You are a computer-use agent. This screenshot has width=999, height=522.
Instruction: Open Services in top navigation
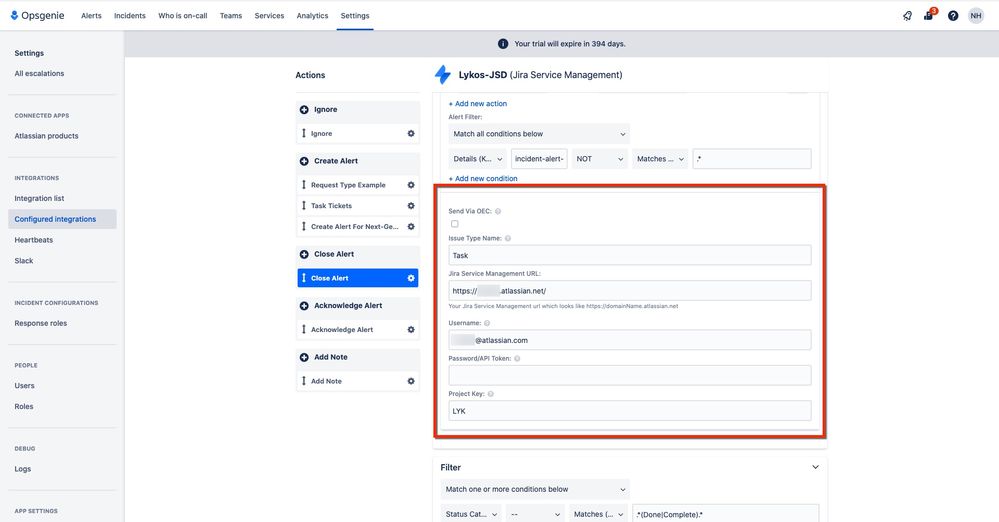coord(270,16)
